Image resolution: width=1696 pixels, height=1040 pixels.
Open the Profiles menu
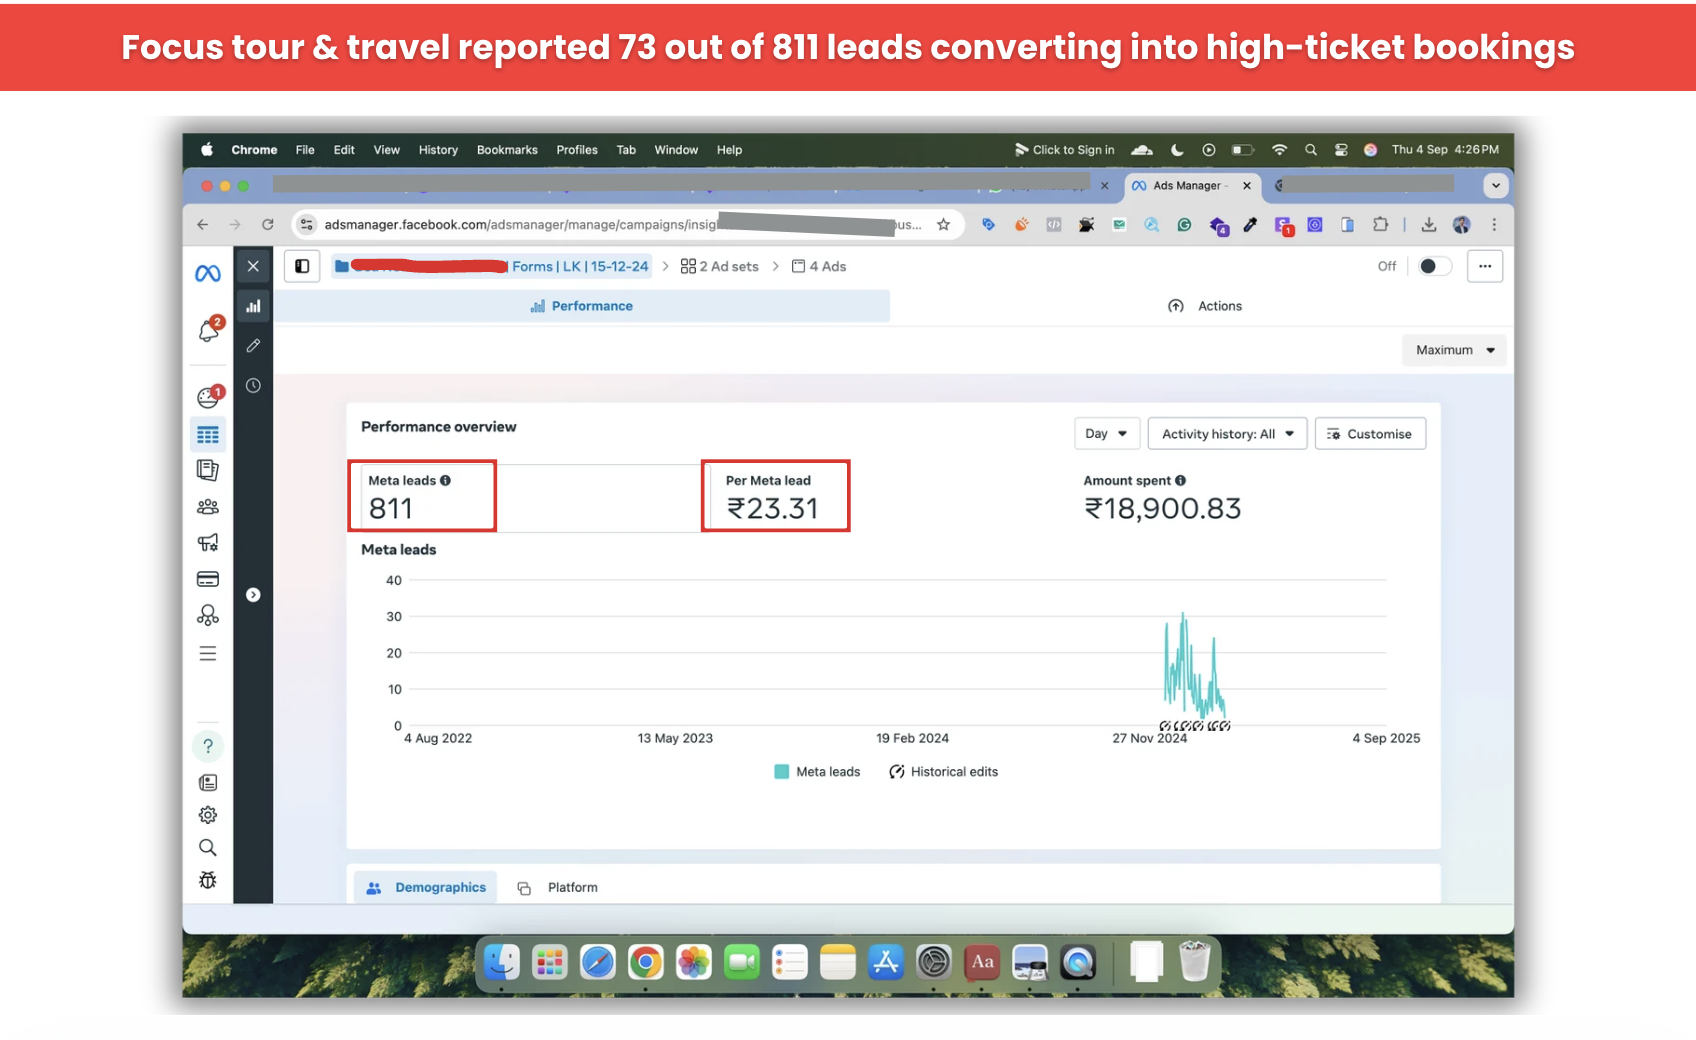coord(577,149)
